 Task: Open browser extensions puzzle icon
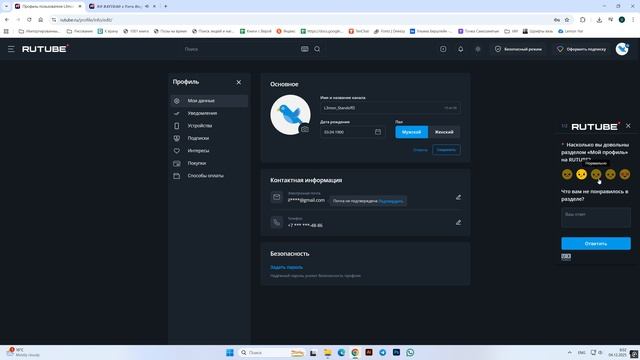pos(583,20)
